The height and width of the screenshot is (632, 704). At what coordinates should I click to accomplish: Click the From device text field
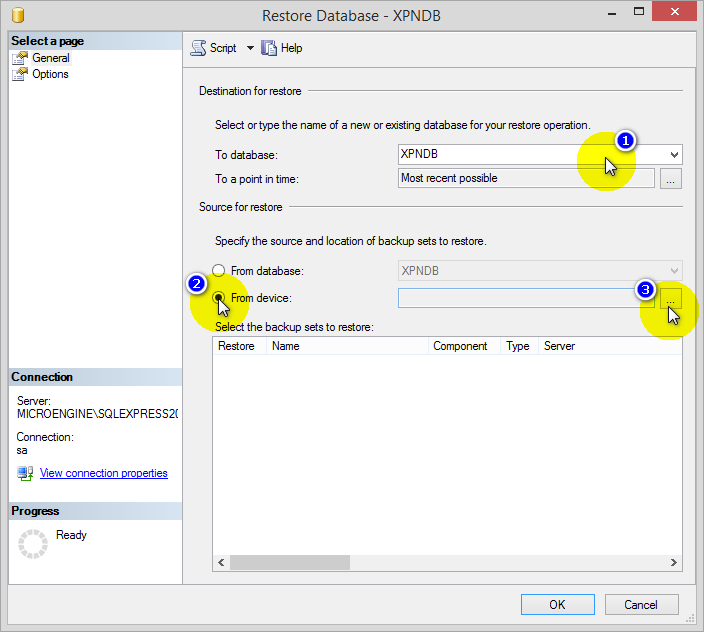tap(525, 298)
